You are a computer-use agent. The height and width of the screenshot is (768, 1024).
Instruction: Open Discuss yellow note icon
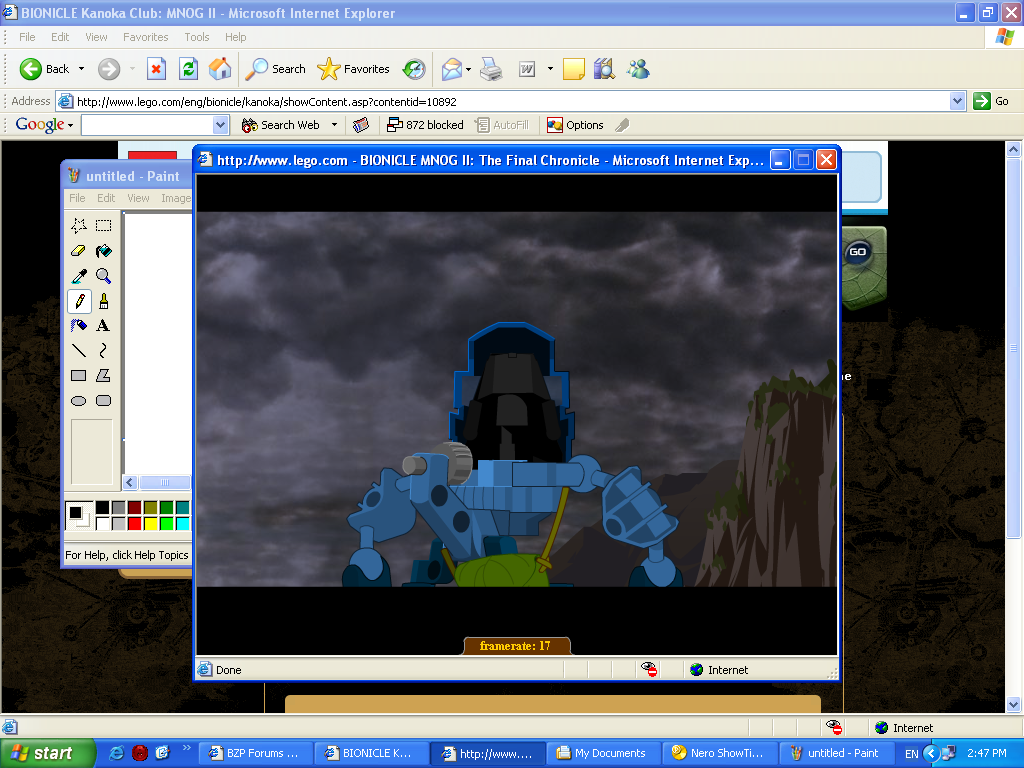tap(573, 69)
